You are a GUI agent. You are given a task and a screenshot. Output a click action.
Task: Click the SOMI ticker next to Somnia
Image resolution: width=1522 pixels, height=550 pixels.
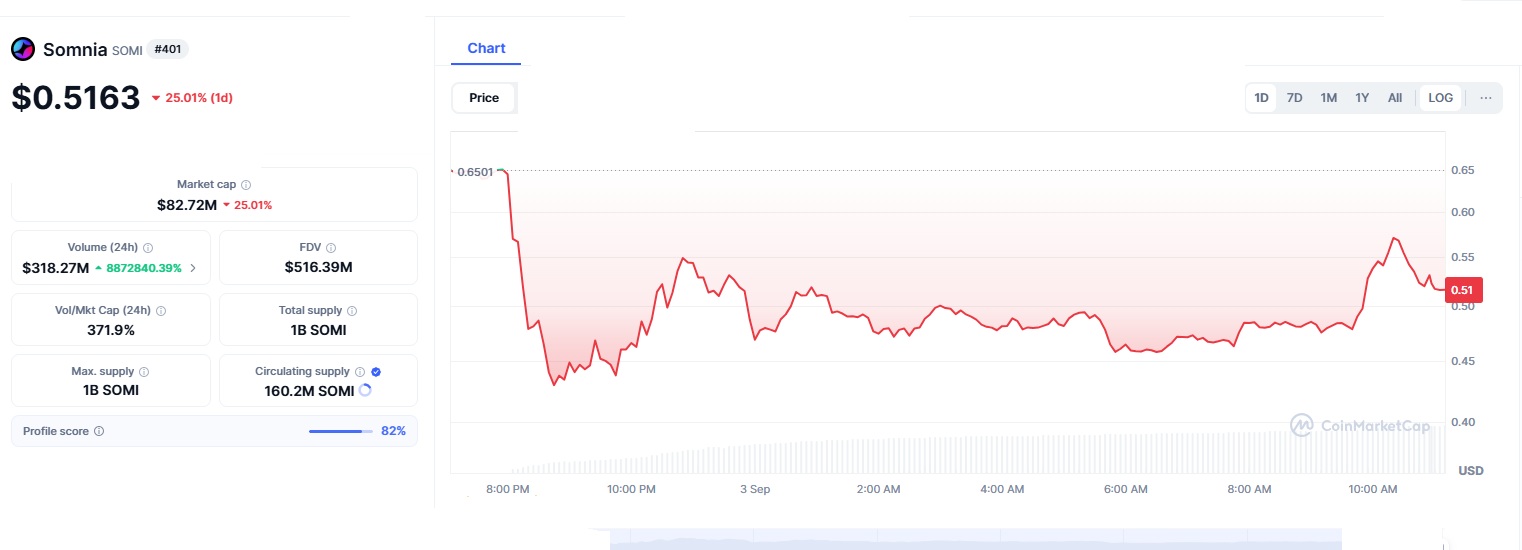click(x=128, y=50)
